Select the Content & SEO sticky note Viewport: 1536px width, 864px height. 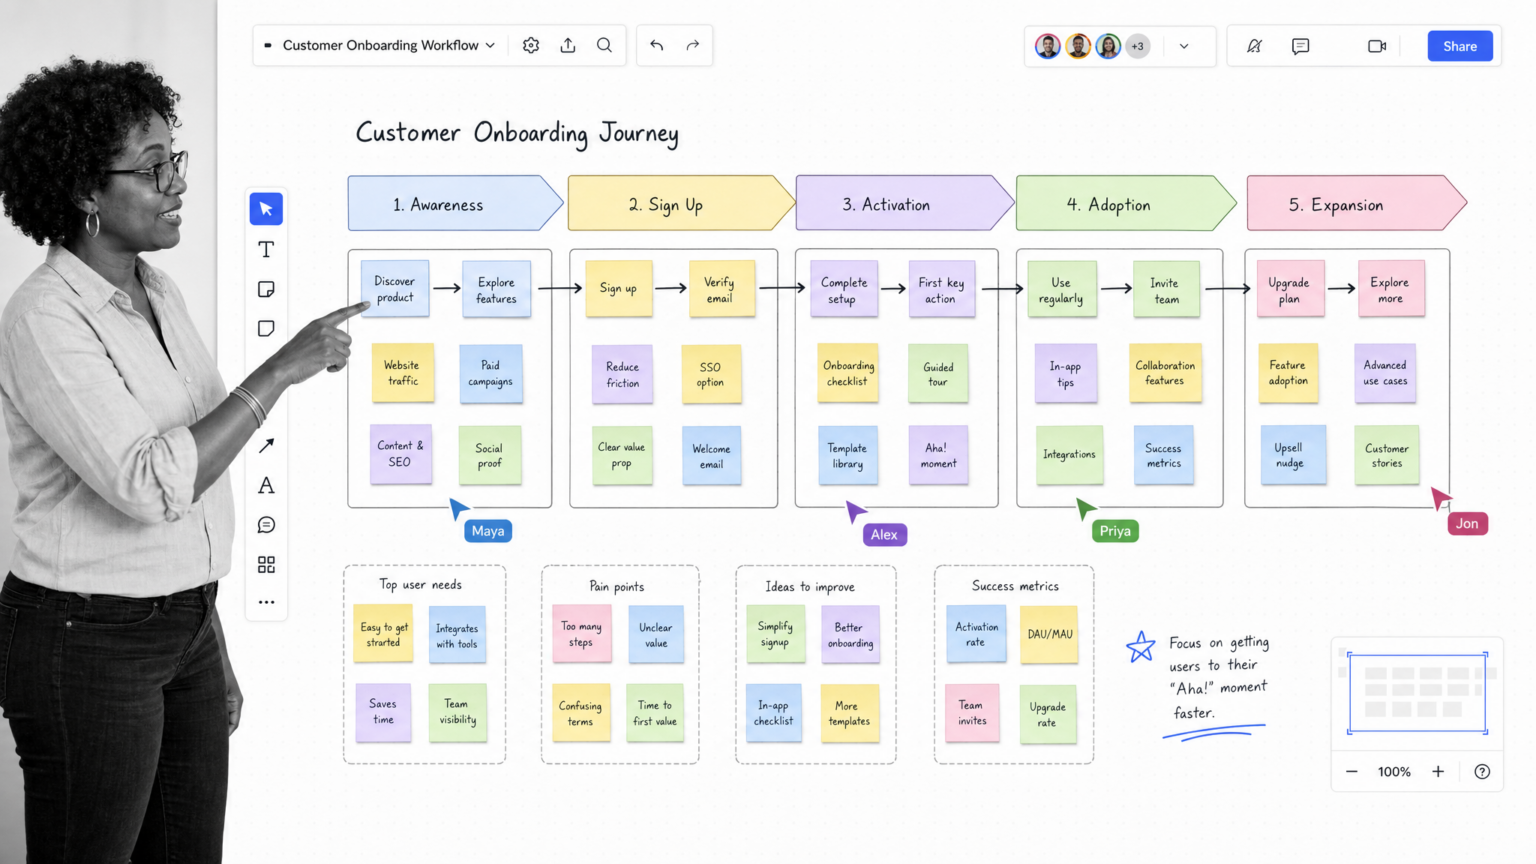click(x=400, y=454)
